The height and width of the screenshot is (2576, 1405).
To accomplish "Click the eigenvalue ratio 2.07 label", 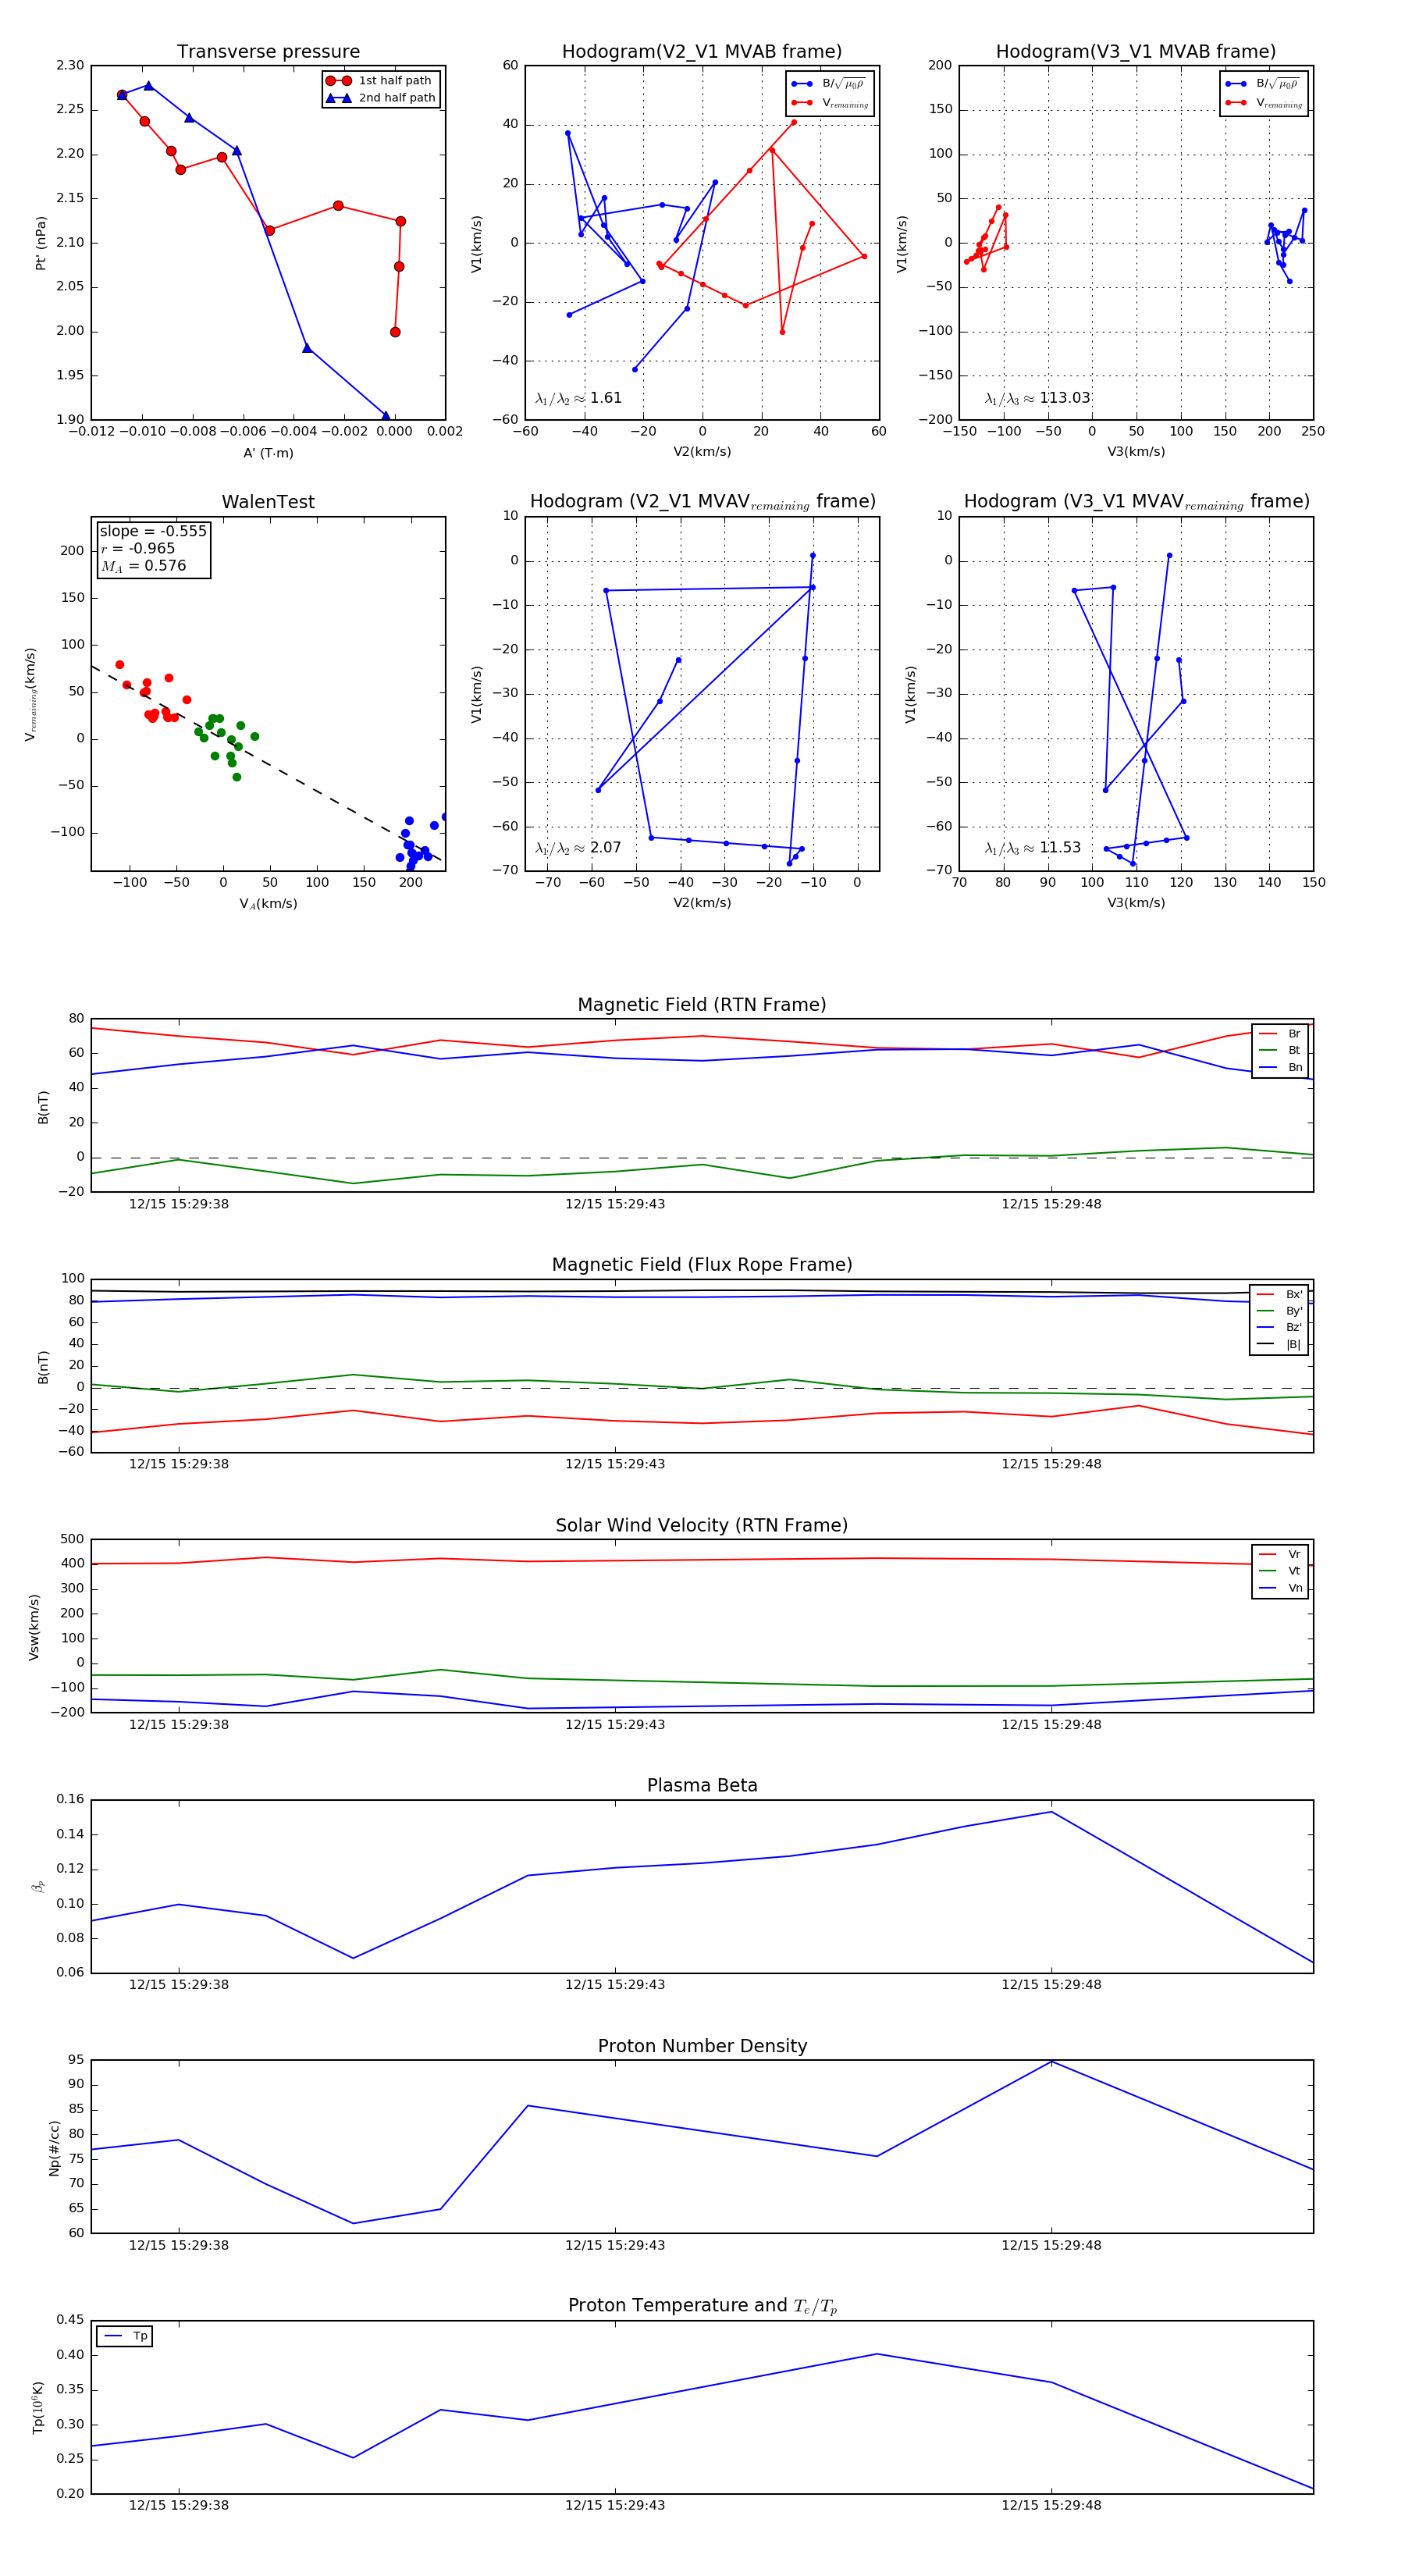I will click(x=578, y=848).
